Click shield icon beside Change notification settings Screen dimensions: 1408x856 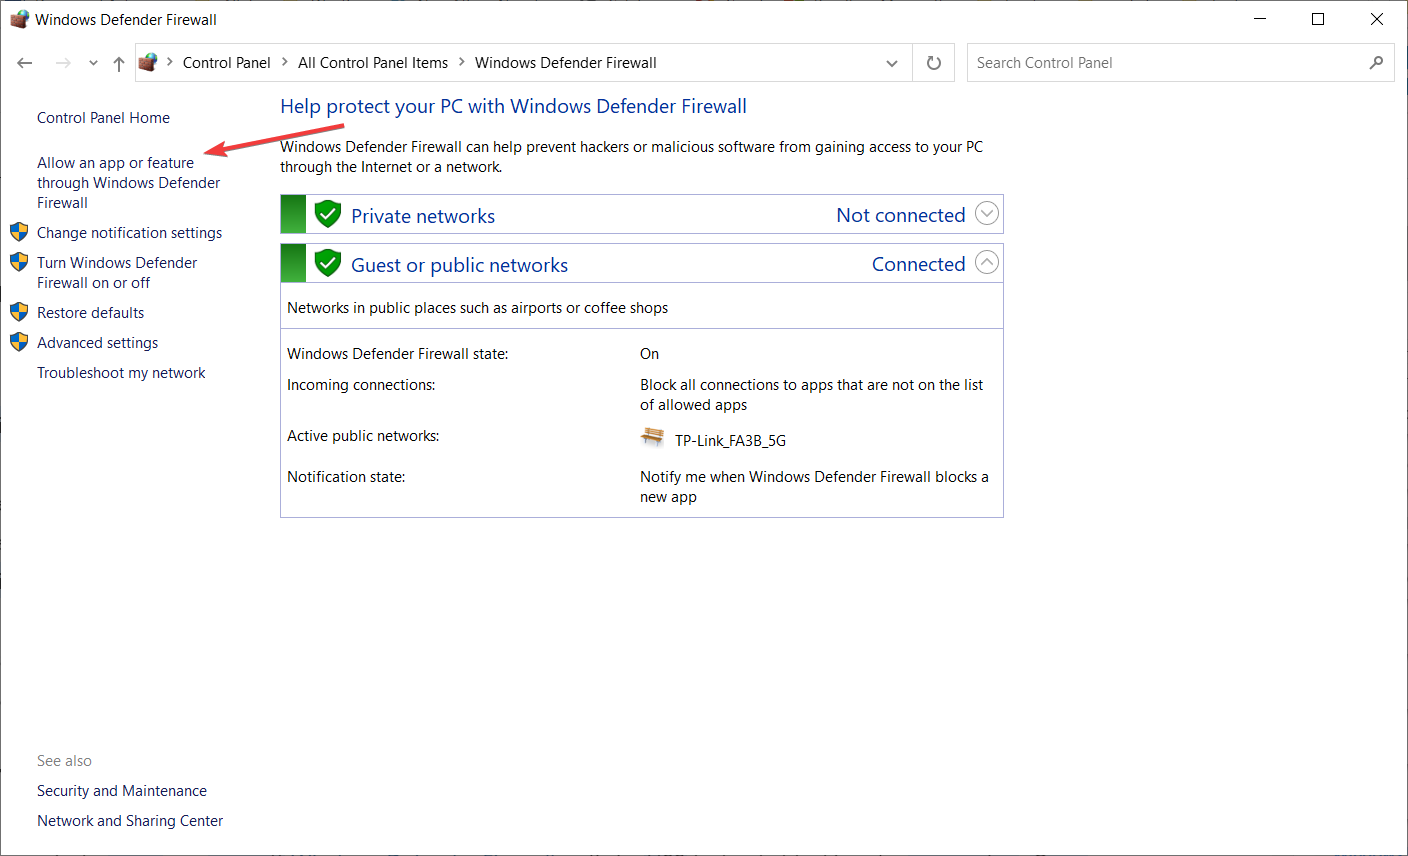pyautogui.click(x=19, y=232)
